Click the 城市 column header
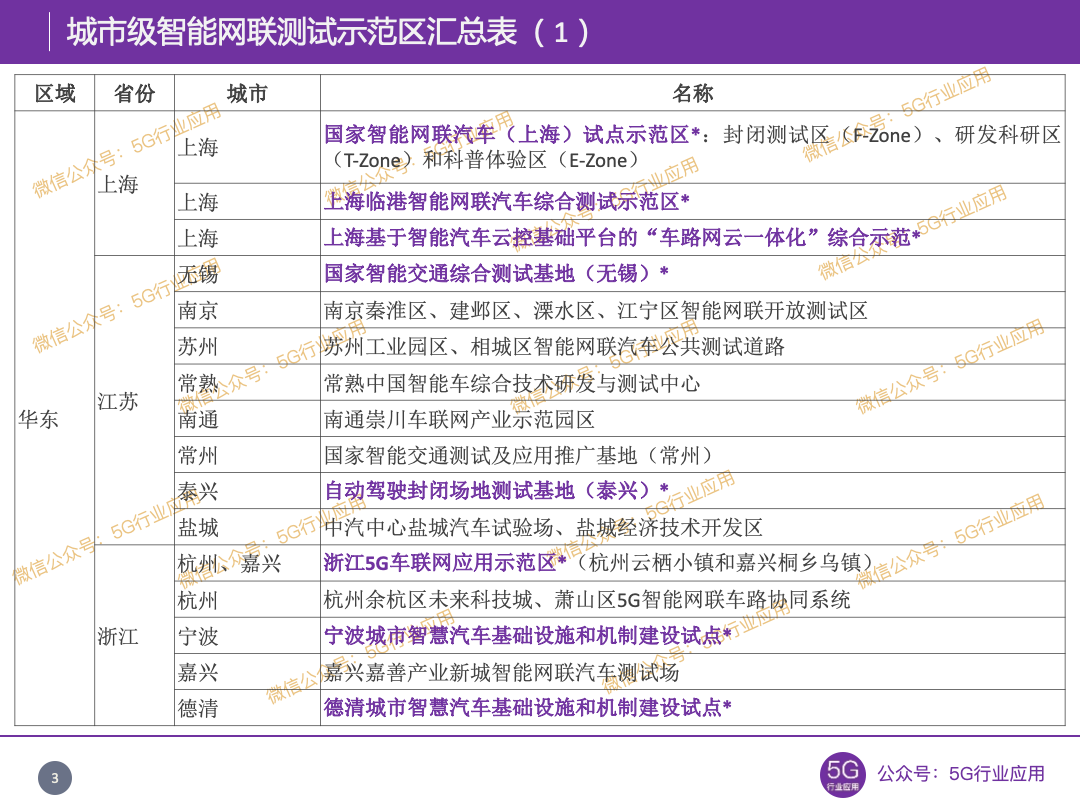Image resolution: width=1080 pixels, height=810 pixels. point(247,93)
